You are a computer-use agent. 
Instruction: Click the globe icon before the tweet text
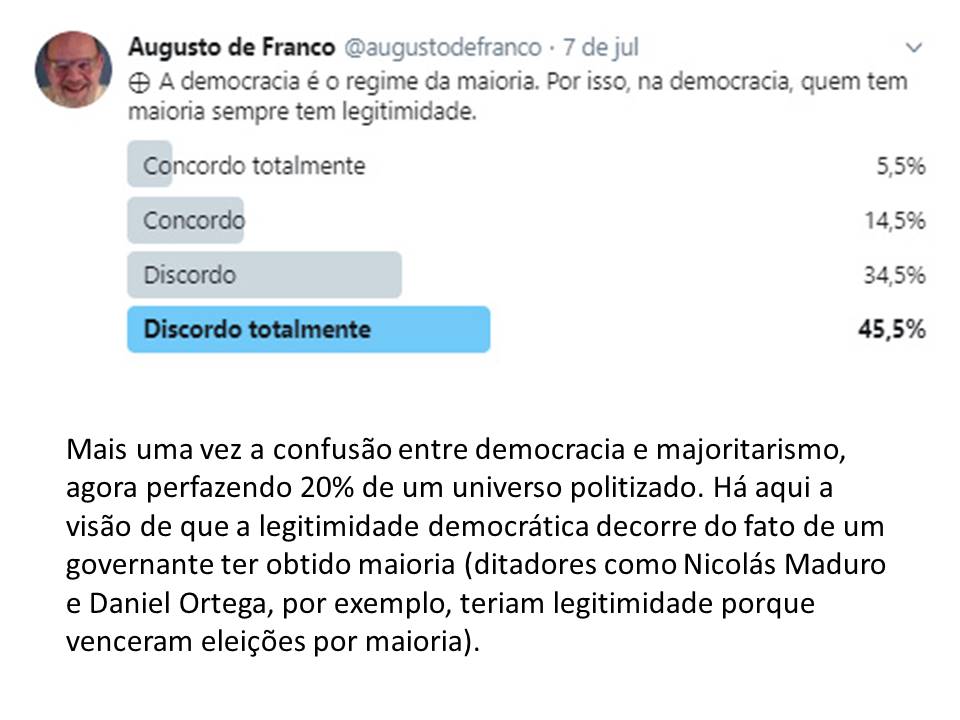tap(139, 83)
